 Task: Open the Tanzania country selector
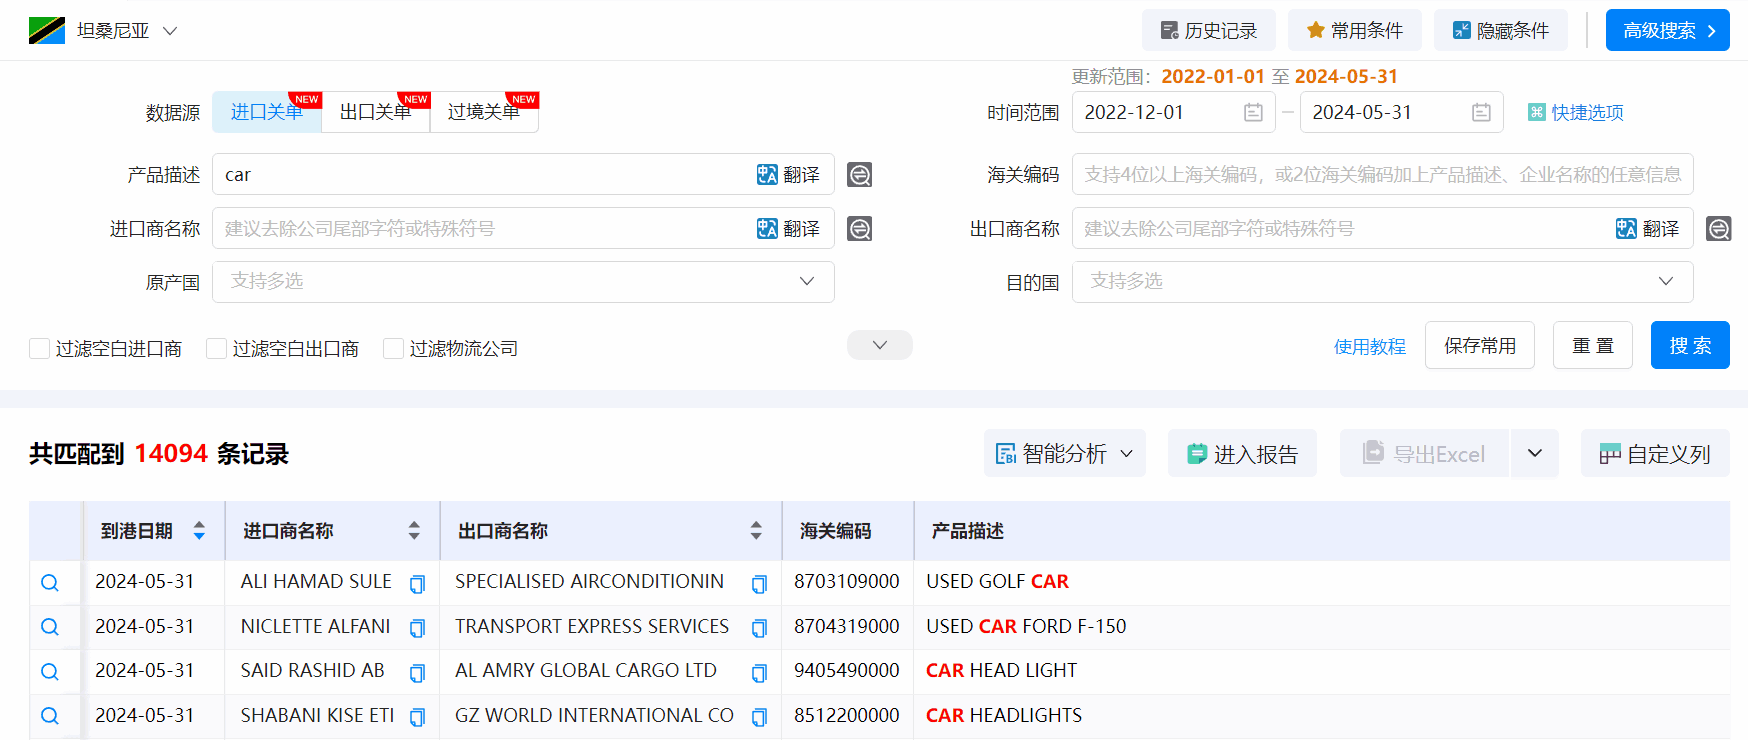coord(103,31)
